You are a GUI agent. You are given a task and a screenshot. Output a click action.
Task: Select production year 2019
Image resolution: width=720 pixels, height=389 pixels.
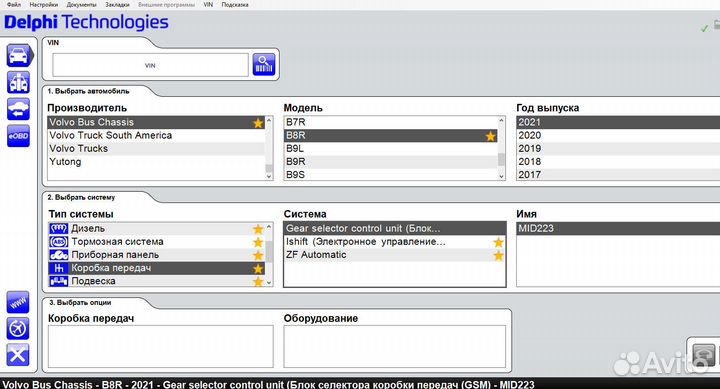(x=618, y=149)
